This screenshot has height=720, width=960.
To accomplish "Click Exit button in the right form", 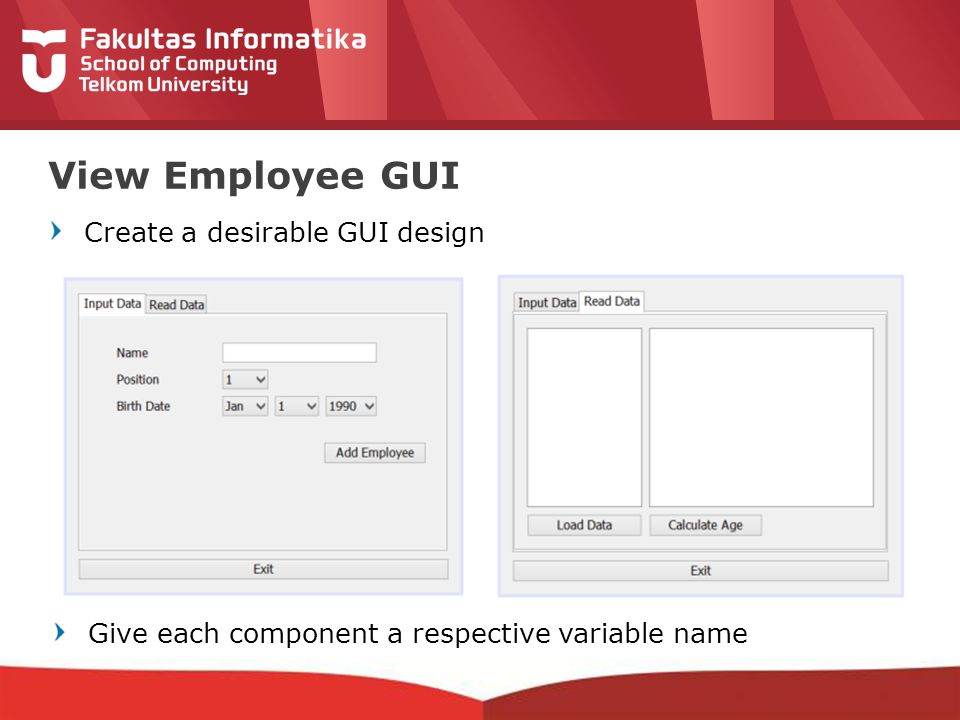I will click(x=700, y=571).
